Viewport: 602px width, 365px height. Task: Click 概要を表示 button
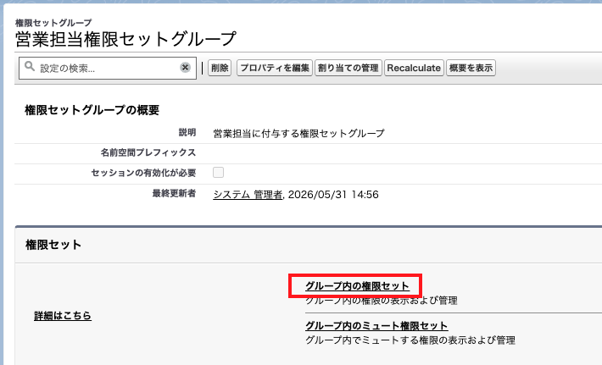471,68
